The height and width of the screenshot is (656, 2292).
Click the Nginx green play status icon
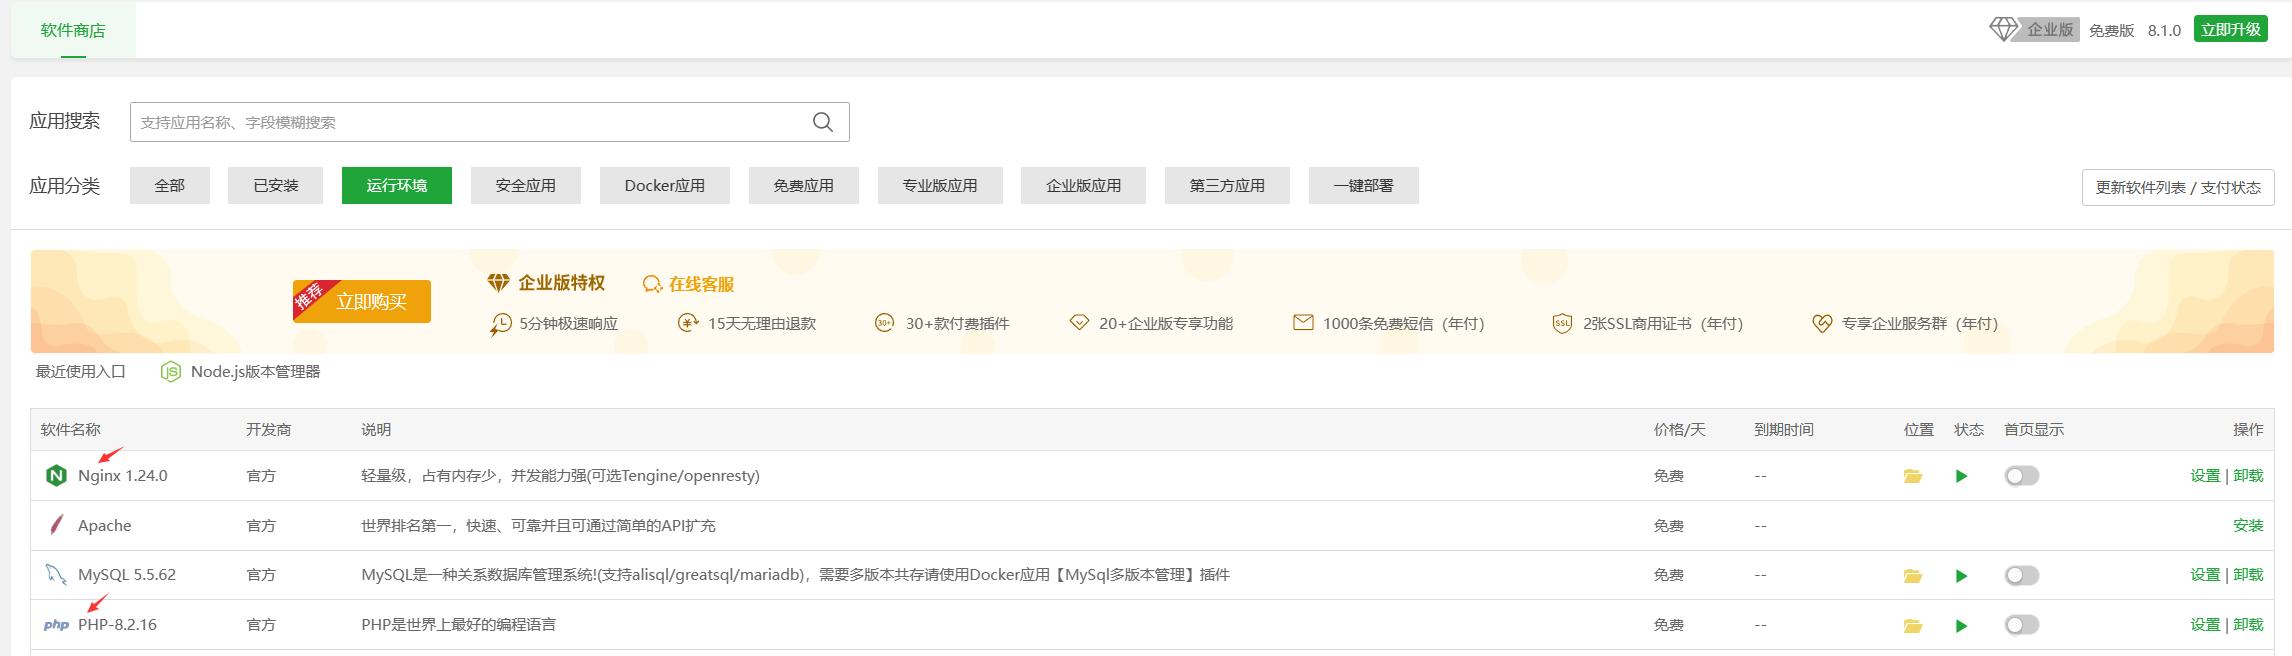pyautogui.click(x=1961, y=476)
